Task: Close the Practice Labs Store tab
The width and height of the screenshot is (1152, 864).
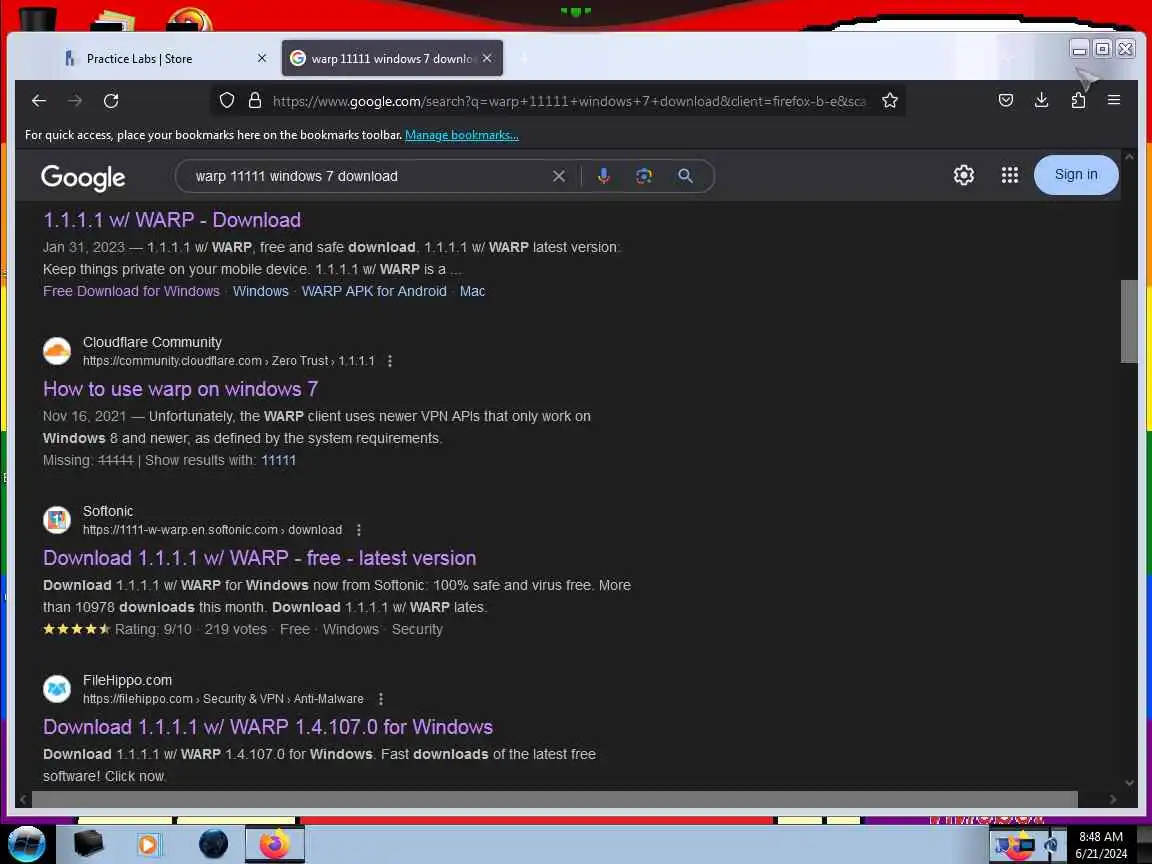Action: click(x=262, y=58)
